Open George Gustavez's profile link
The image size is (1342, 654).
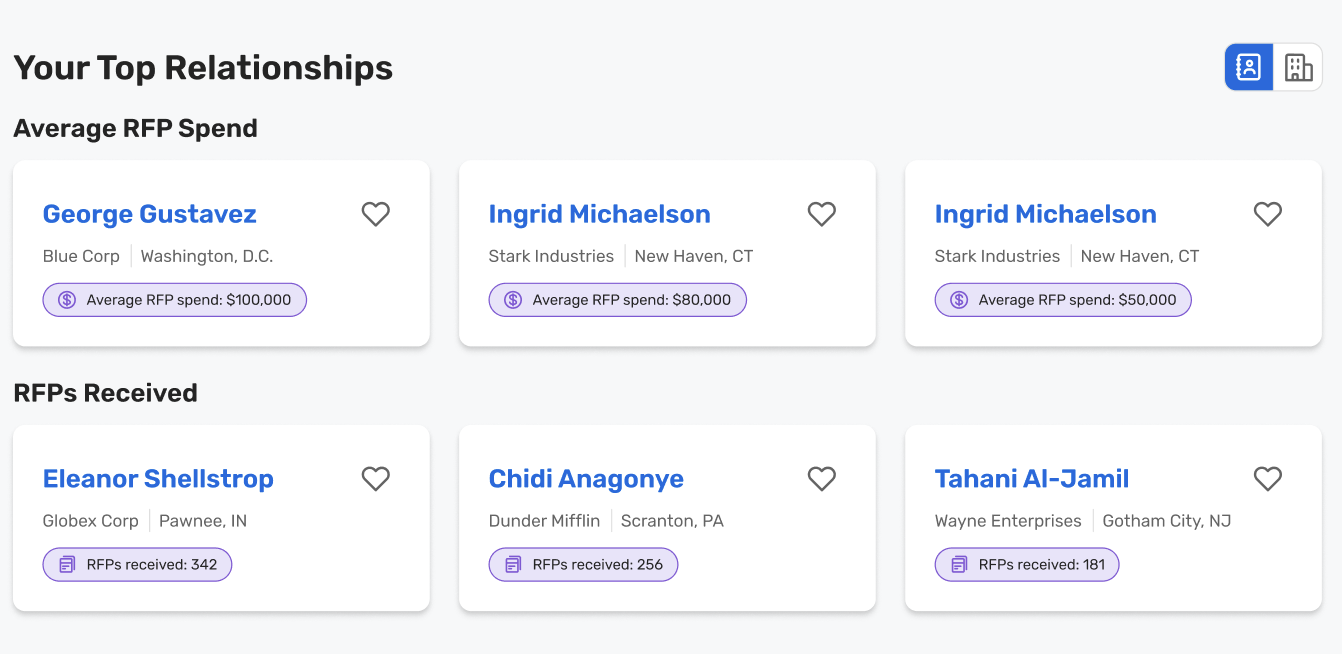[149, 214]
